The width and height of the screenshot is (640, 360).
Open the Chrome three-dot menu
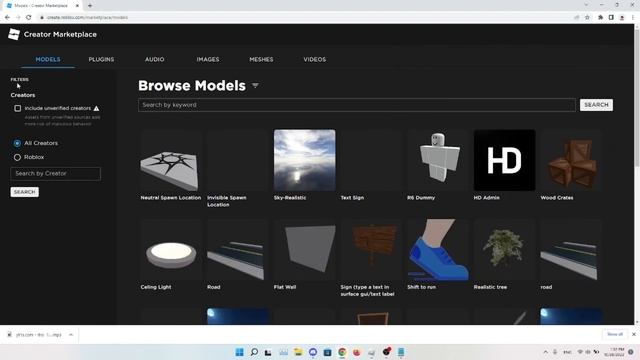point(633,18)
